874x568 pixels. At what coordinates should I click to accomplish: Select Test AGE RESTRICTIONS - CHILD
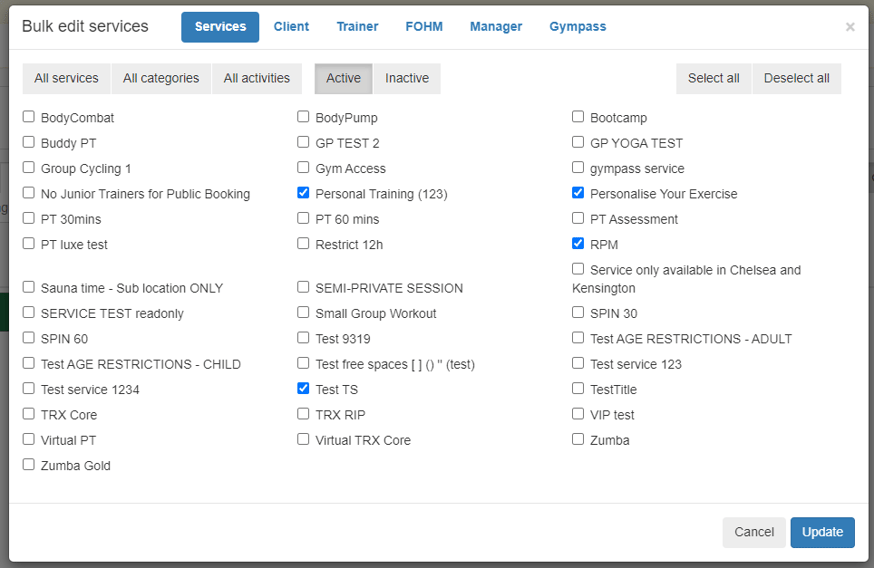(28, 363)
